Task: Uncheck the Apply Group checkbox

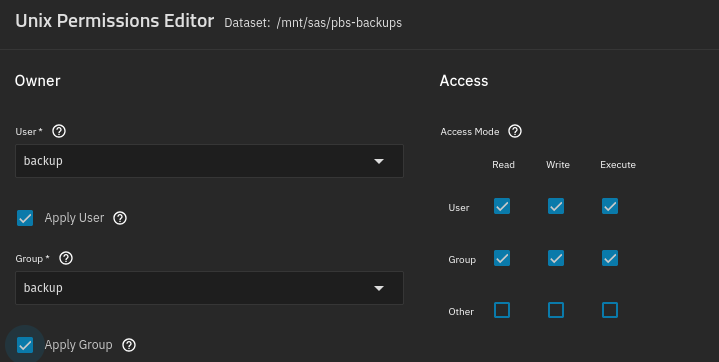Action: pyautogui.click(x=25, y=345)
